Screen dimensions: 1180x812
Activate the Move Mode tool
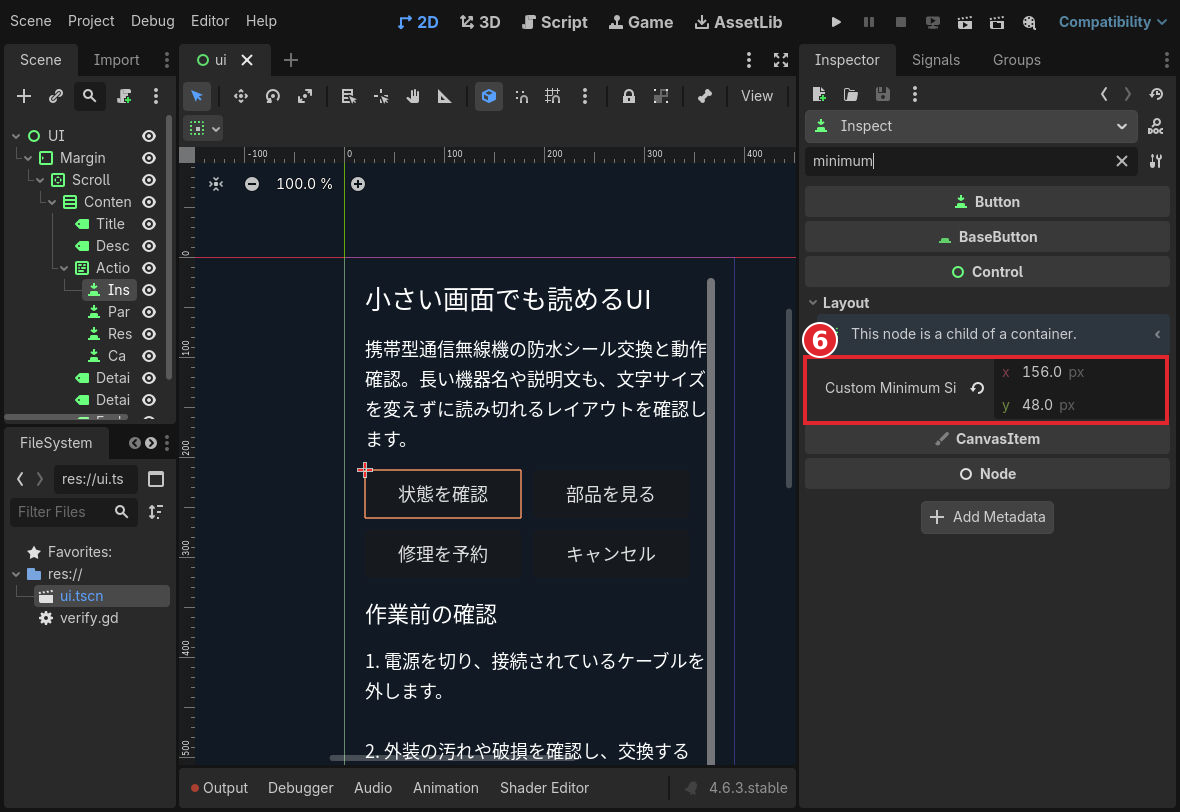pyautogui.click(x=241, y=96)
